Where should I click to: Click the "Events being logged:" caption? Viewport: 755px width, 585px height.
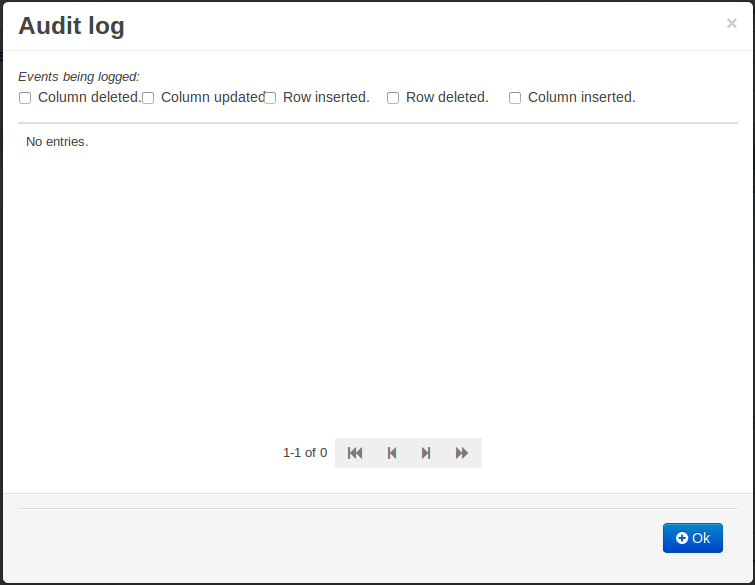(x=79, y=76)
